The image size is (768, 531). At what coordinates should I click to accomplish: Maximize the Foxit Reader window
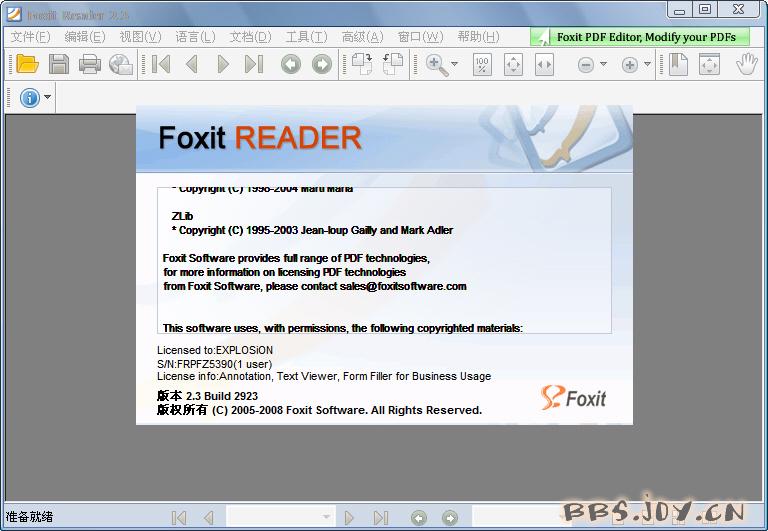click(x=705, y=9)
